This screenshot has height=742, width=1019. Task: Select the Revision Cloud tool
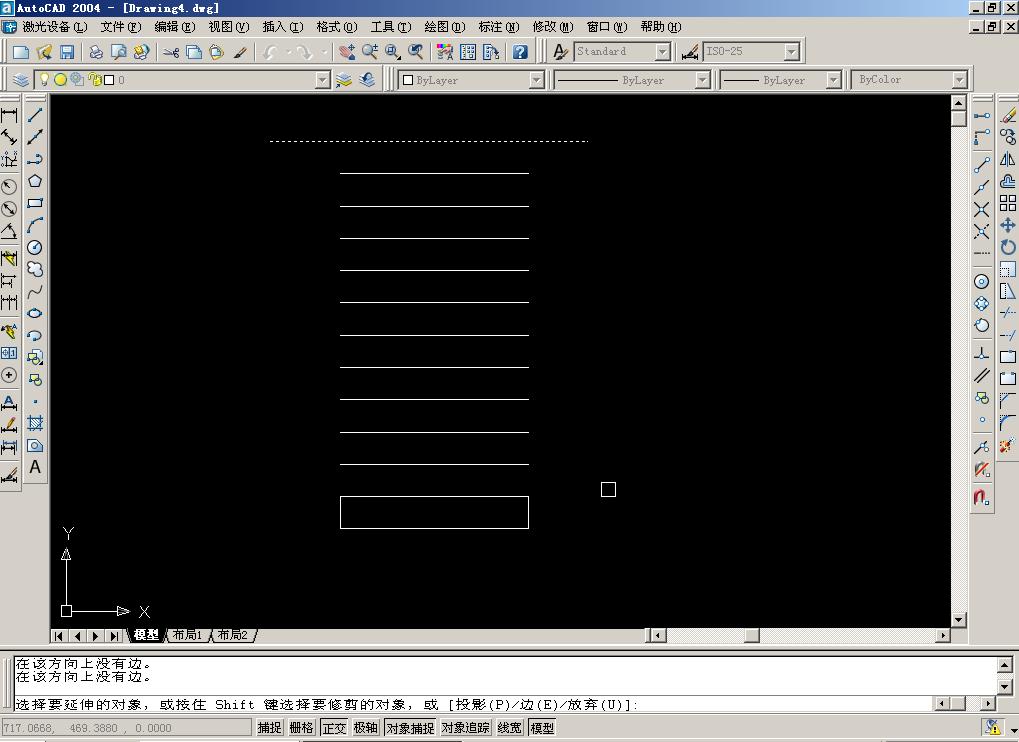[x=35, y=269]
